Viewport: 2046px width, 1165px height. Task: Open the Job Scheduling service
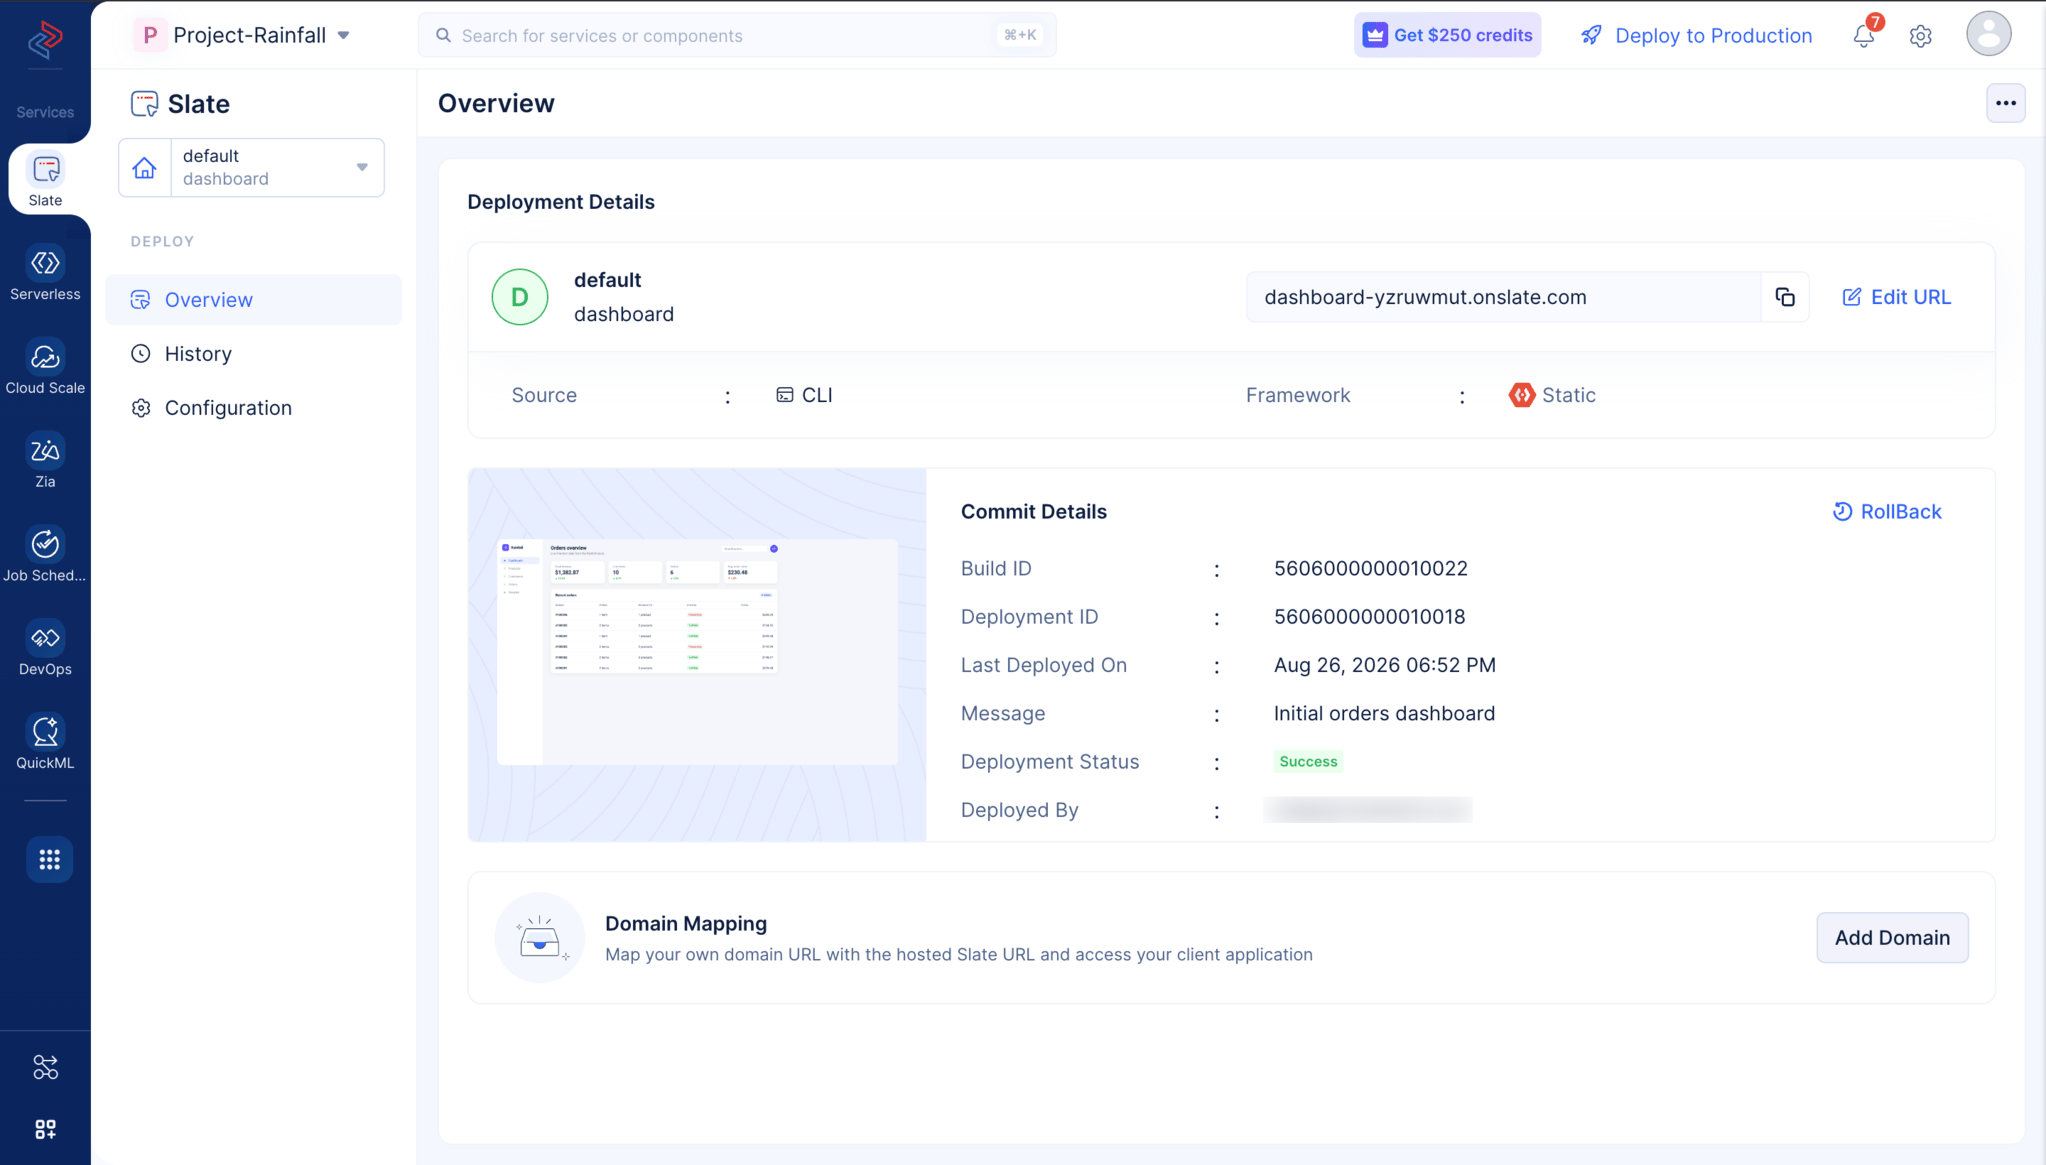pyautogui.click(x=45, y=554)
